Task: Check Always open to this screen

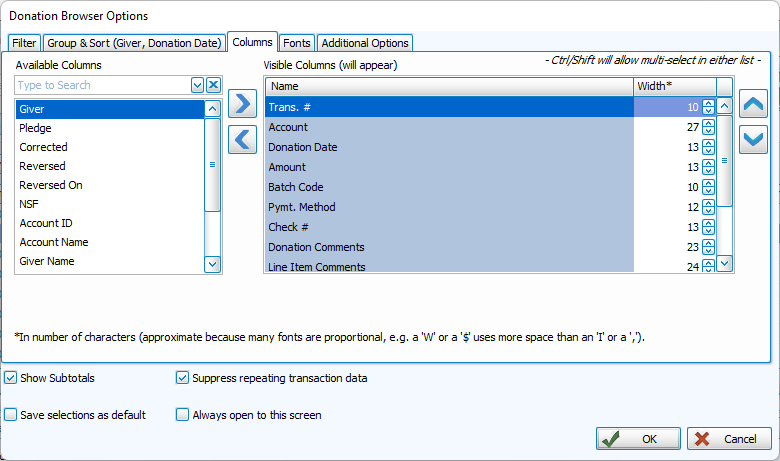Action: 182,414
